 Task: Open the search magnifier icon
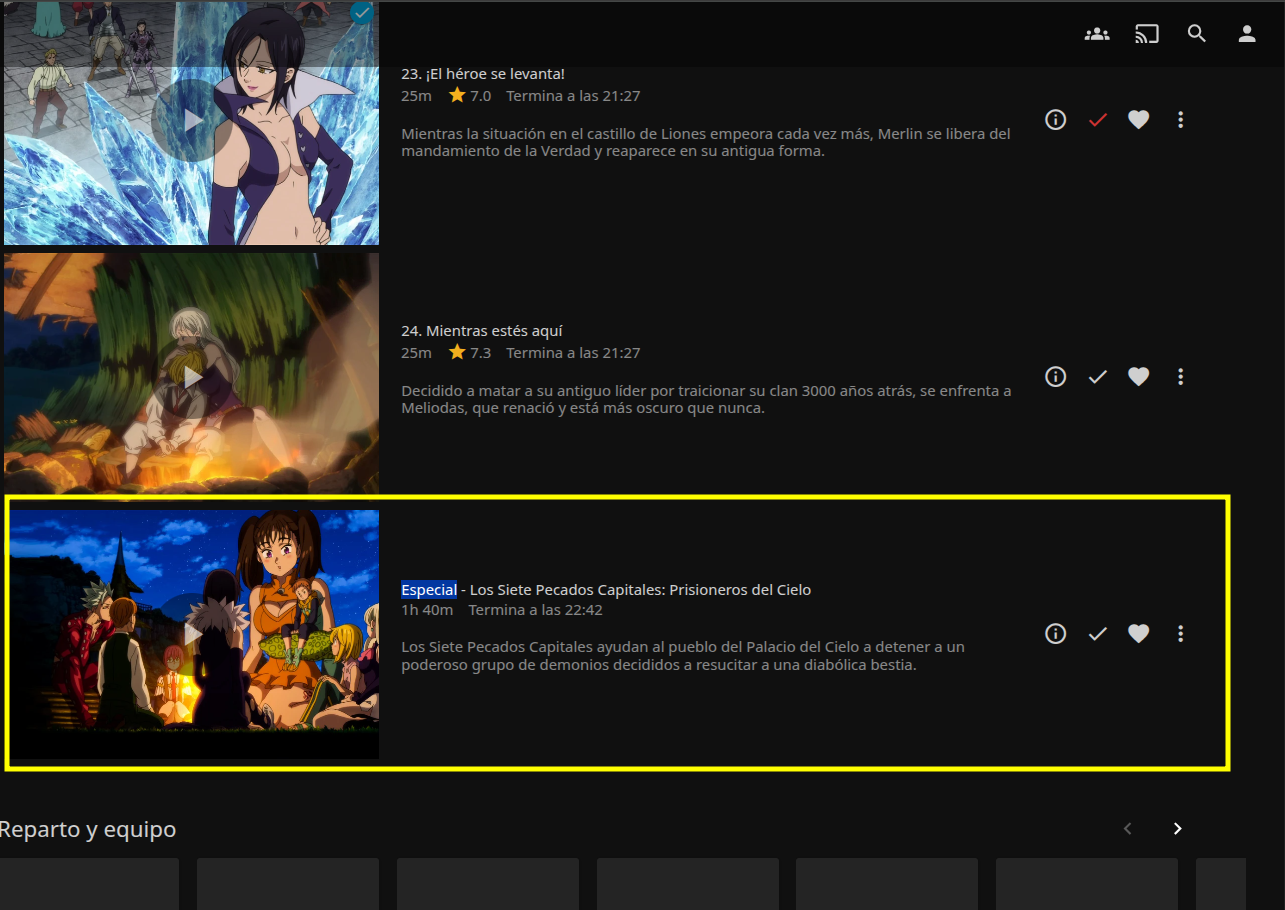1197,34
